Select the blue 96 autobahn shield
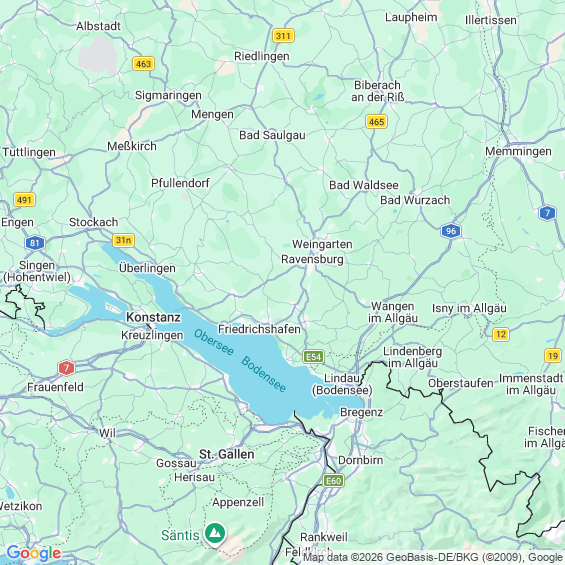The image size is (565, 565). tap(451, 231)
